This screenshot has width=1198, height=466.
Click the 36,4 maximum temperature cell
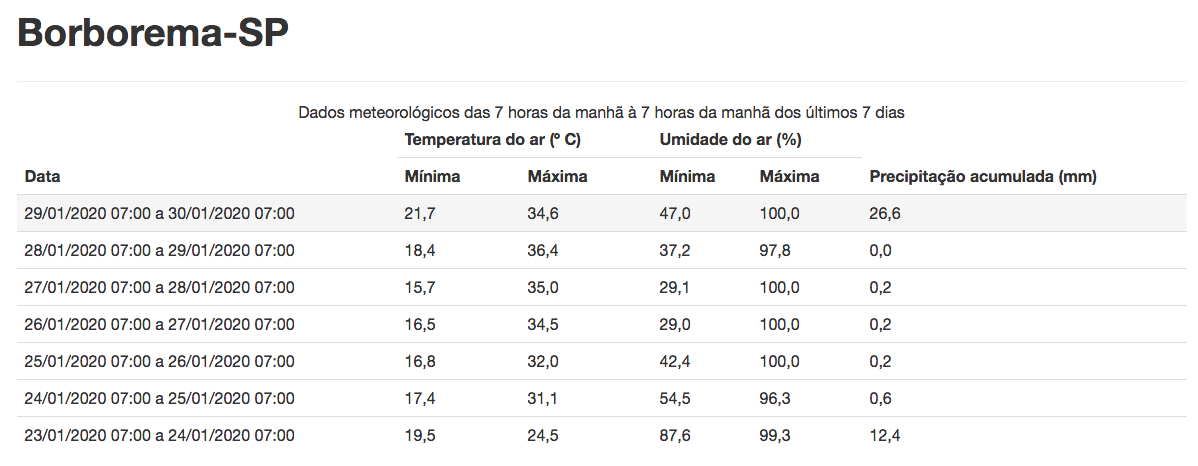(542, 250)
